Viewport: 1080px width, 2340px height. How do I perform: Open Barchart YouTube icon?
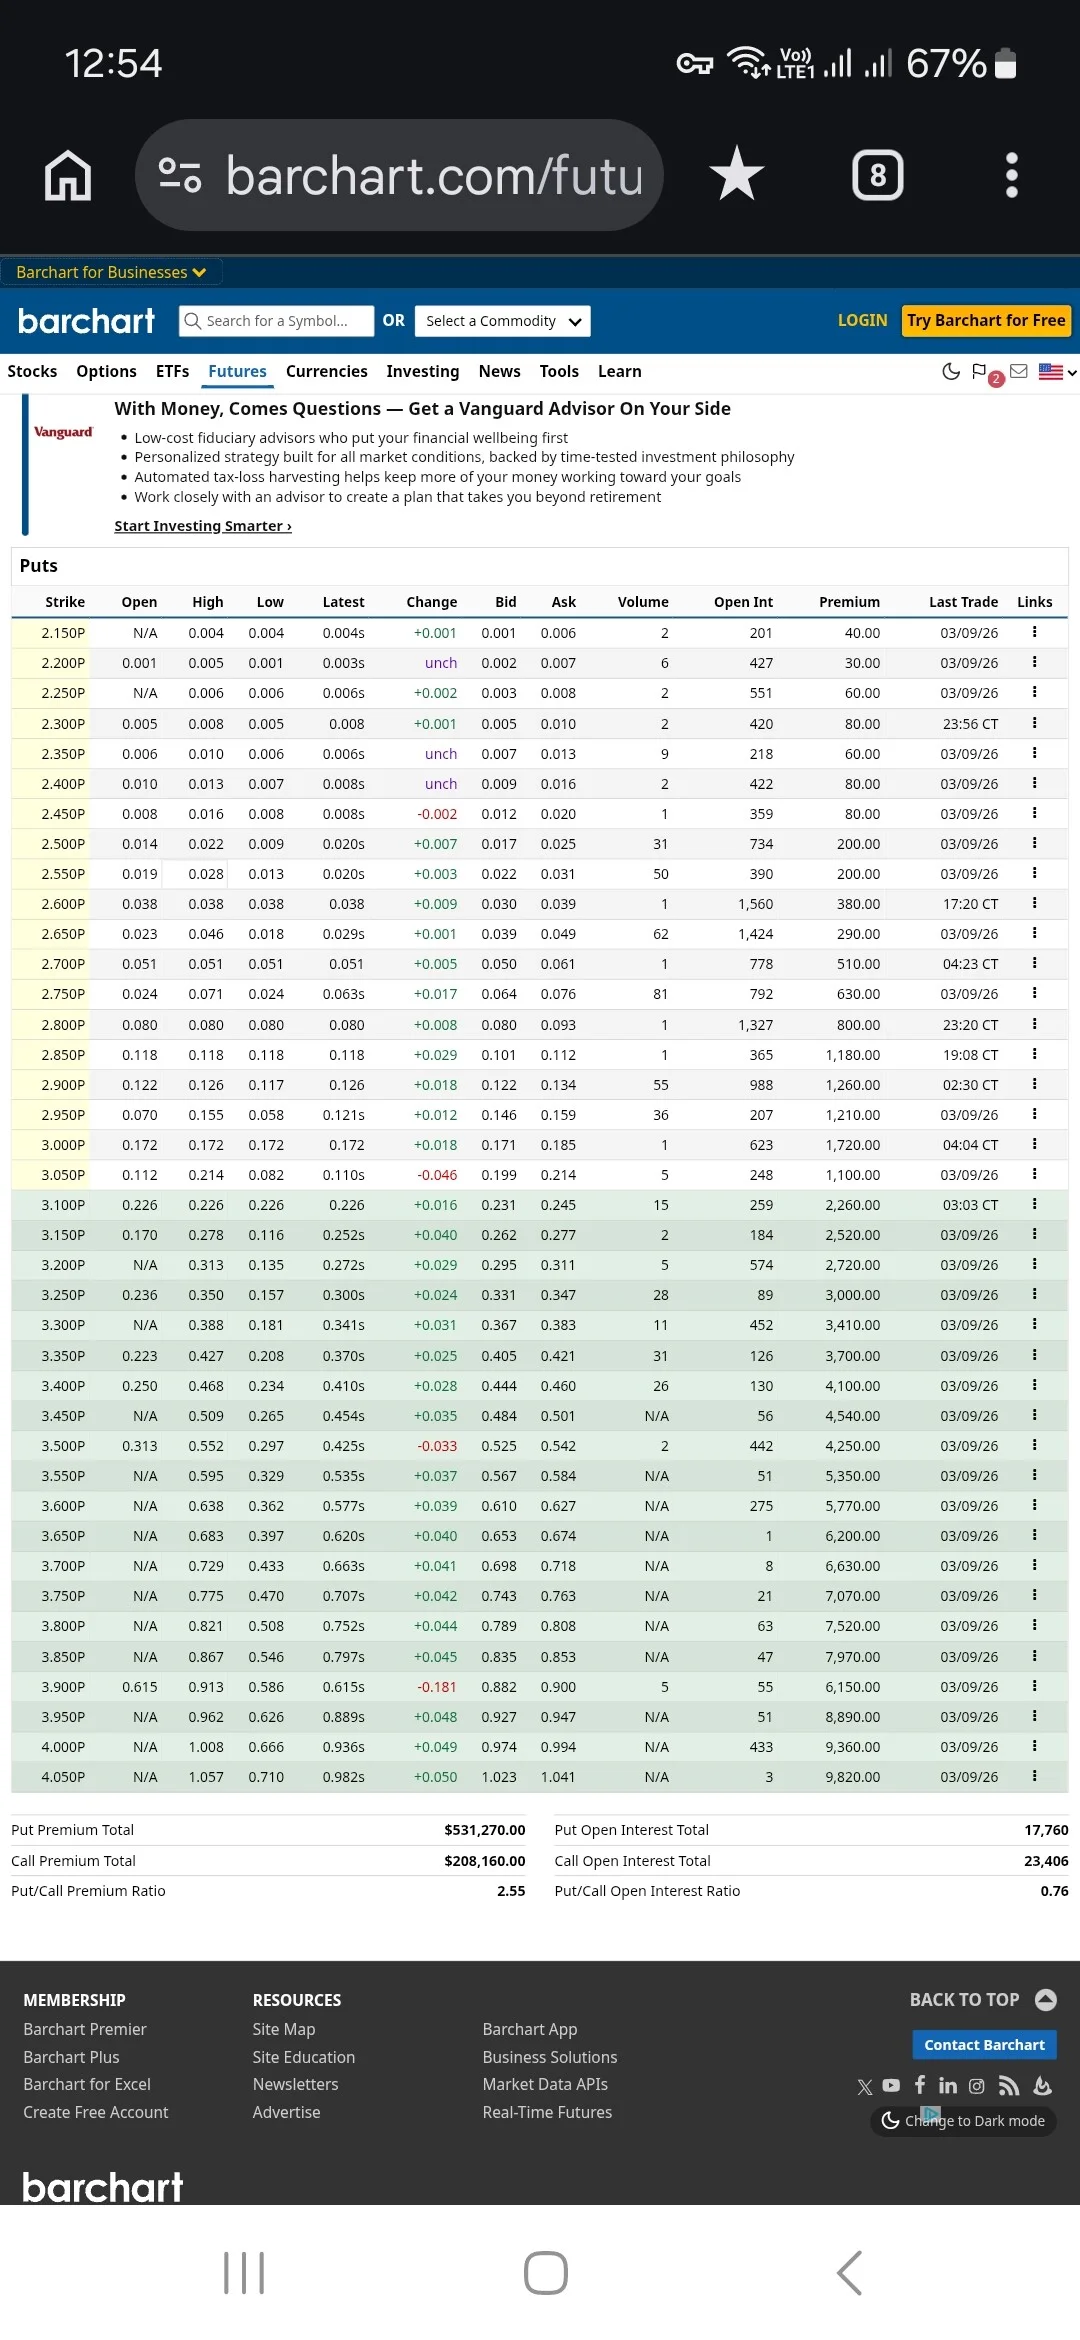point(891,2086)
